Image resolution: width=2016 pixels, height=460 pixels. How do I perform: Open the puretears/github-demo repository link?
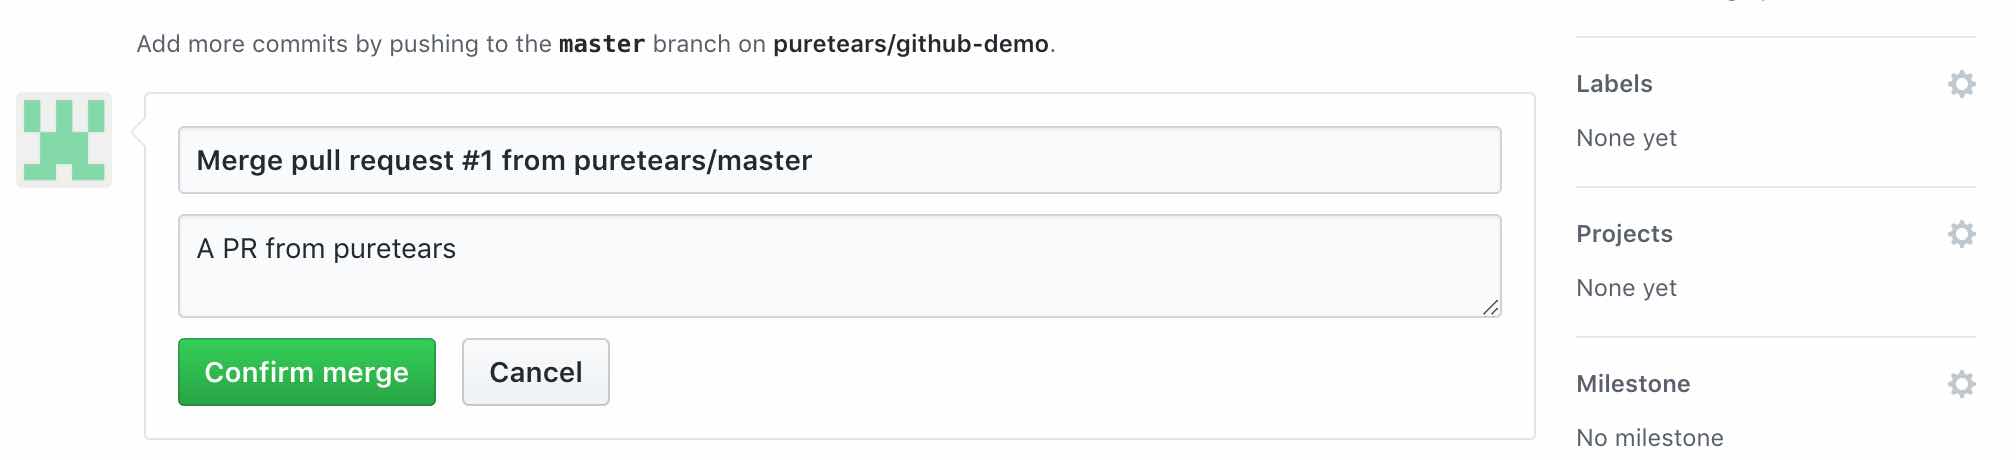tap(911, 44)
